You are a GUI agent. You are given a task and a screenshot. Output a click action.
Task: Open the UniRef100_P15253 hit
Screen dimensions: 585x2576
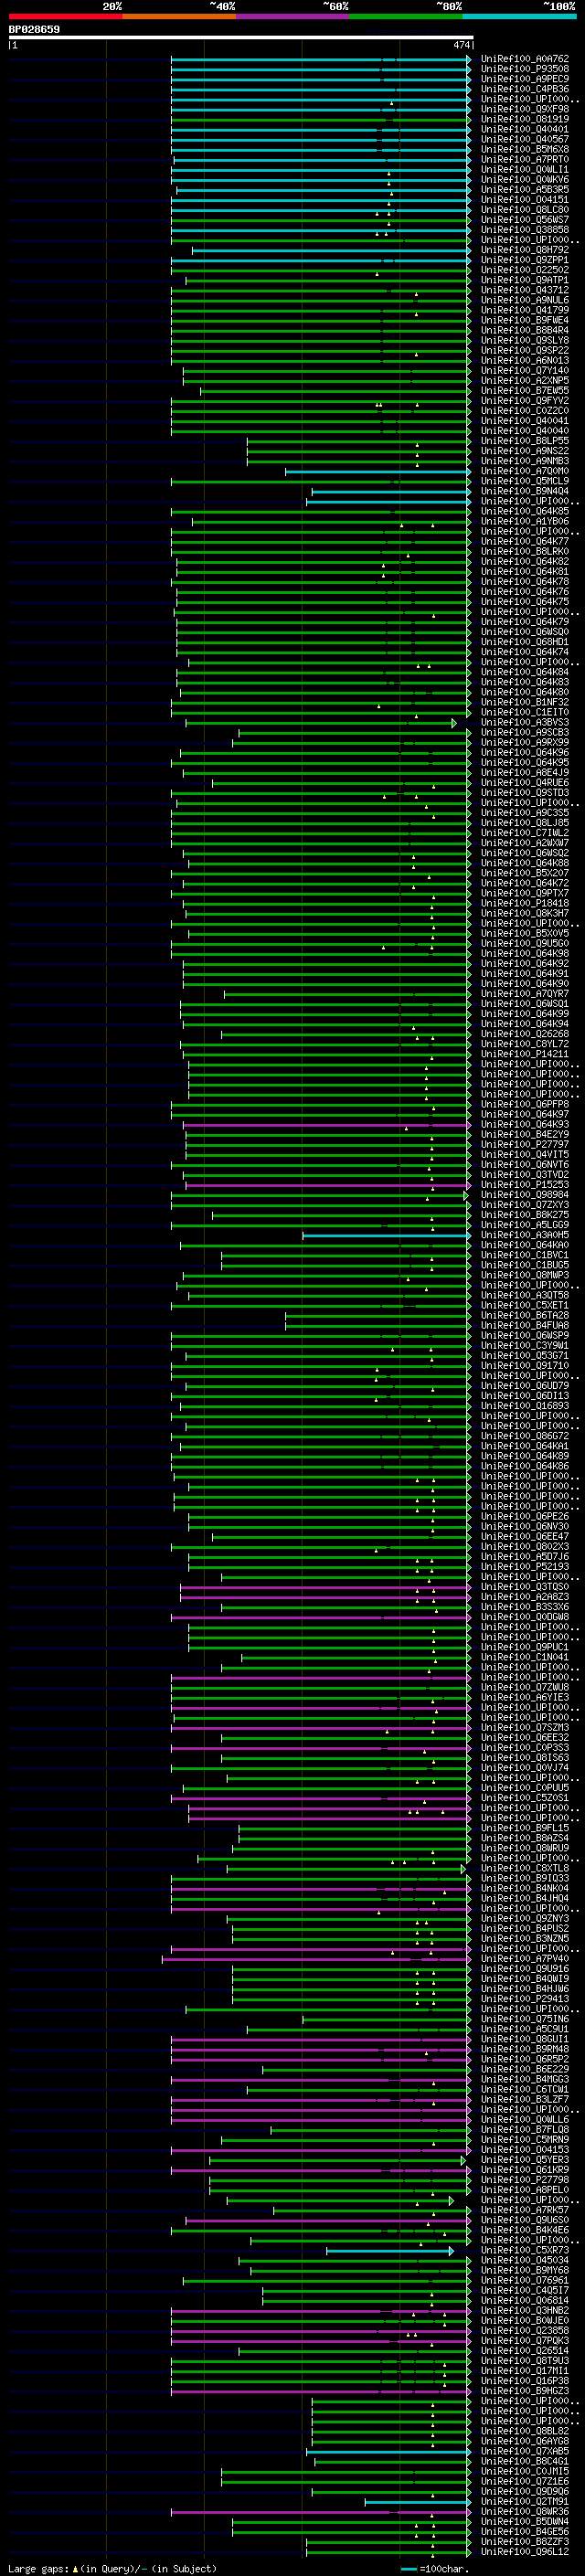click(x=525, y=1184)
